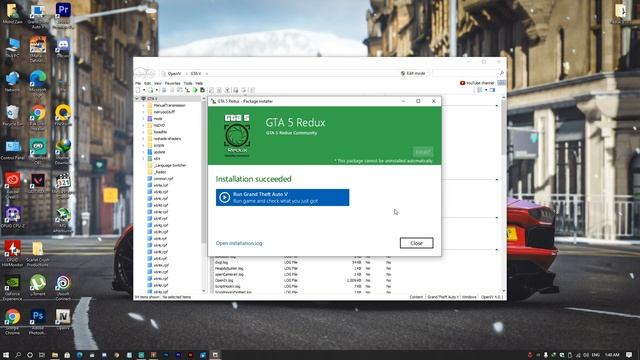Open Discord desktop shortcut
Image resolution: width=640 pixels, height=360 pixels.
click(x=63, y=48)
